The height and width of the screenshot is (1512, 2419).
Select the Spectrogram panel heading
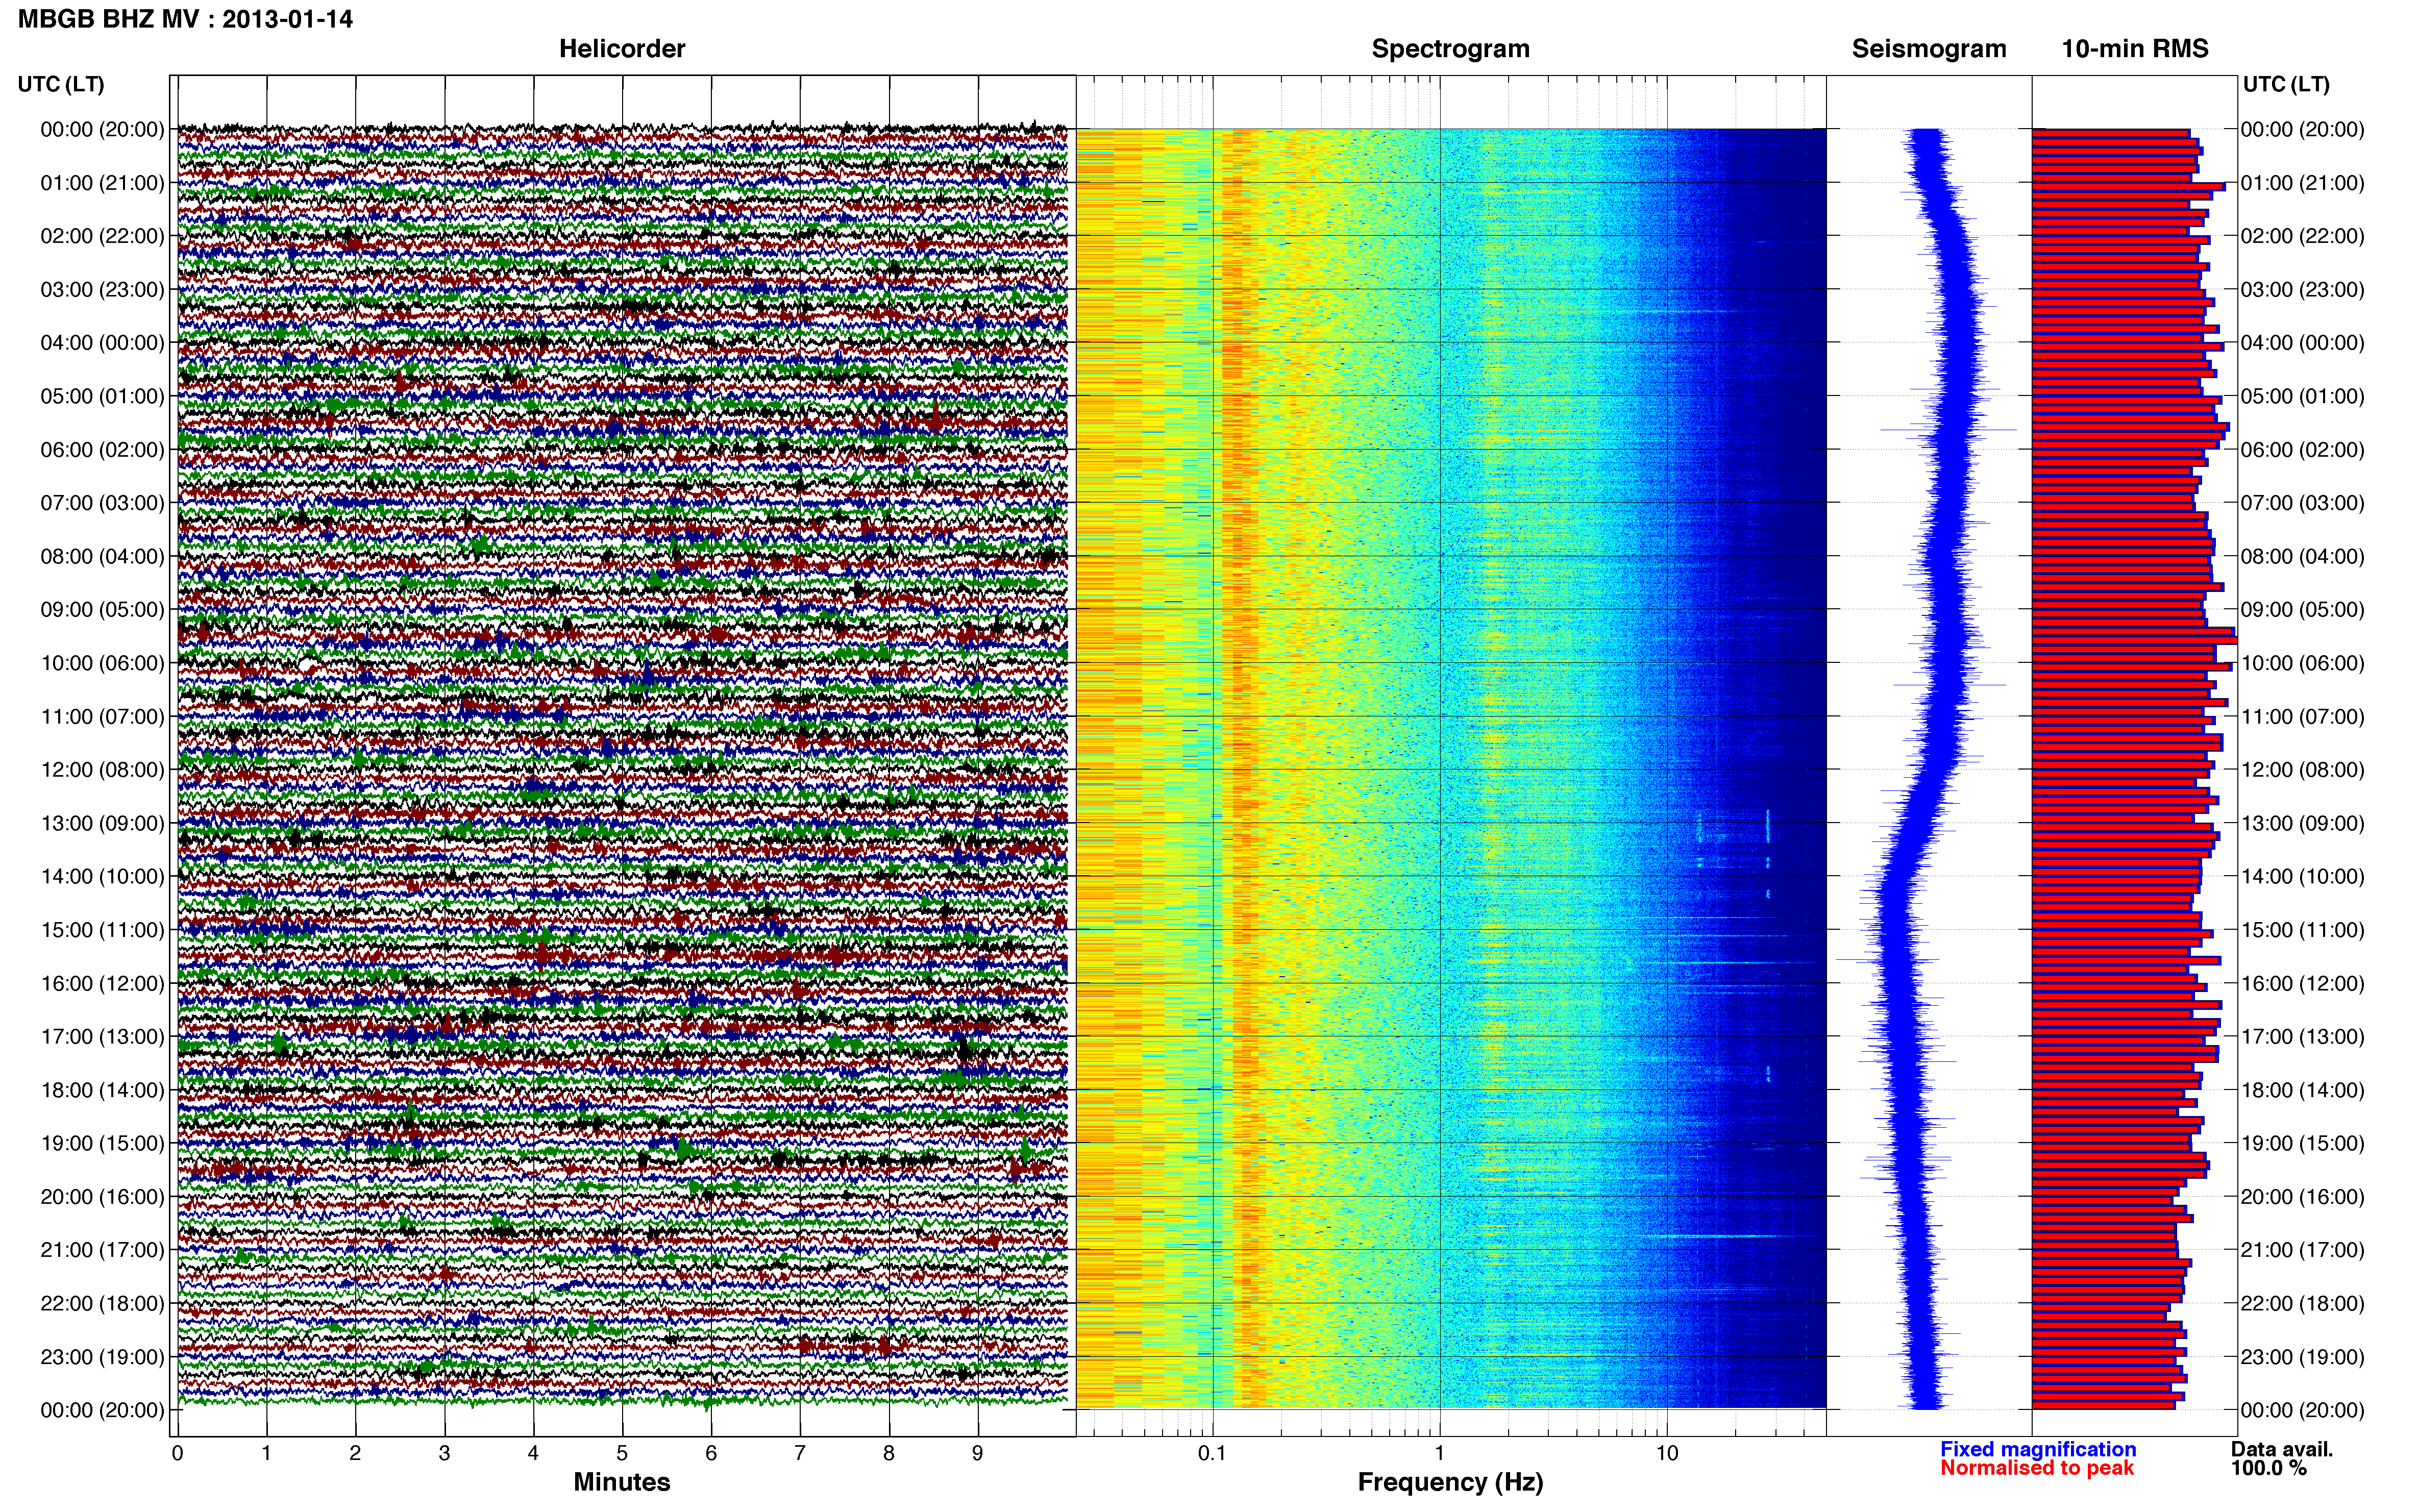pyautogui.click(x=1450, y=49)
